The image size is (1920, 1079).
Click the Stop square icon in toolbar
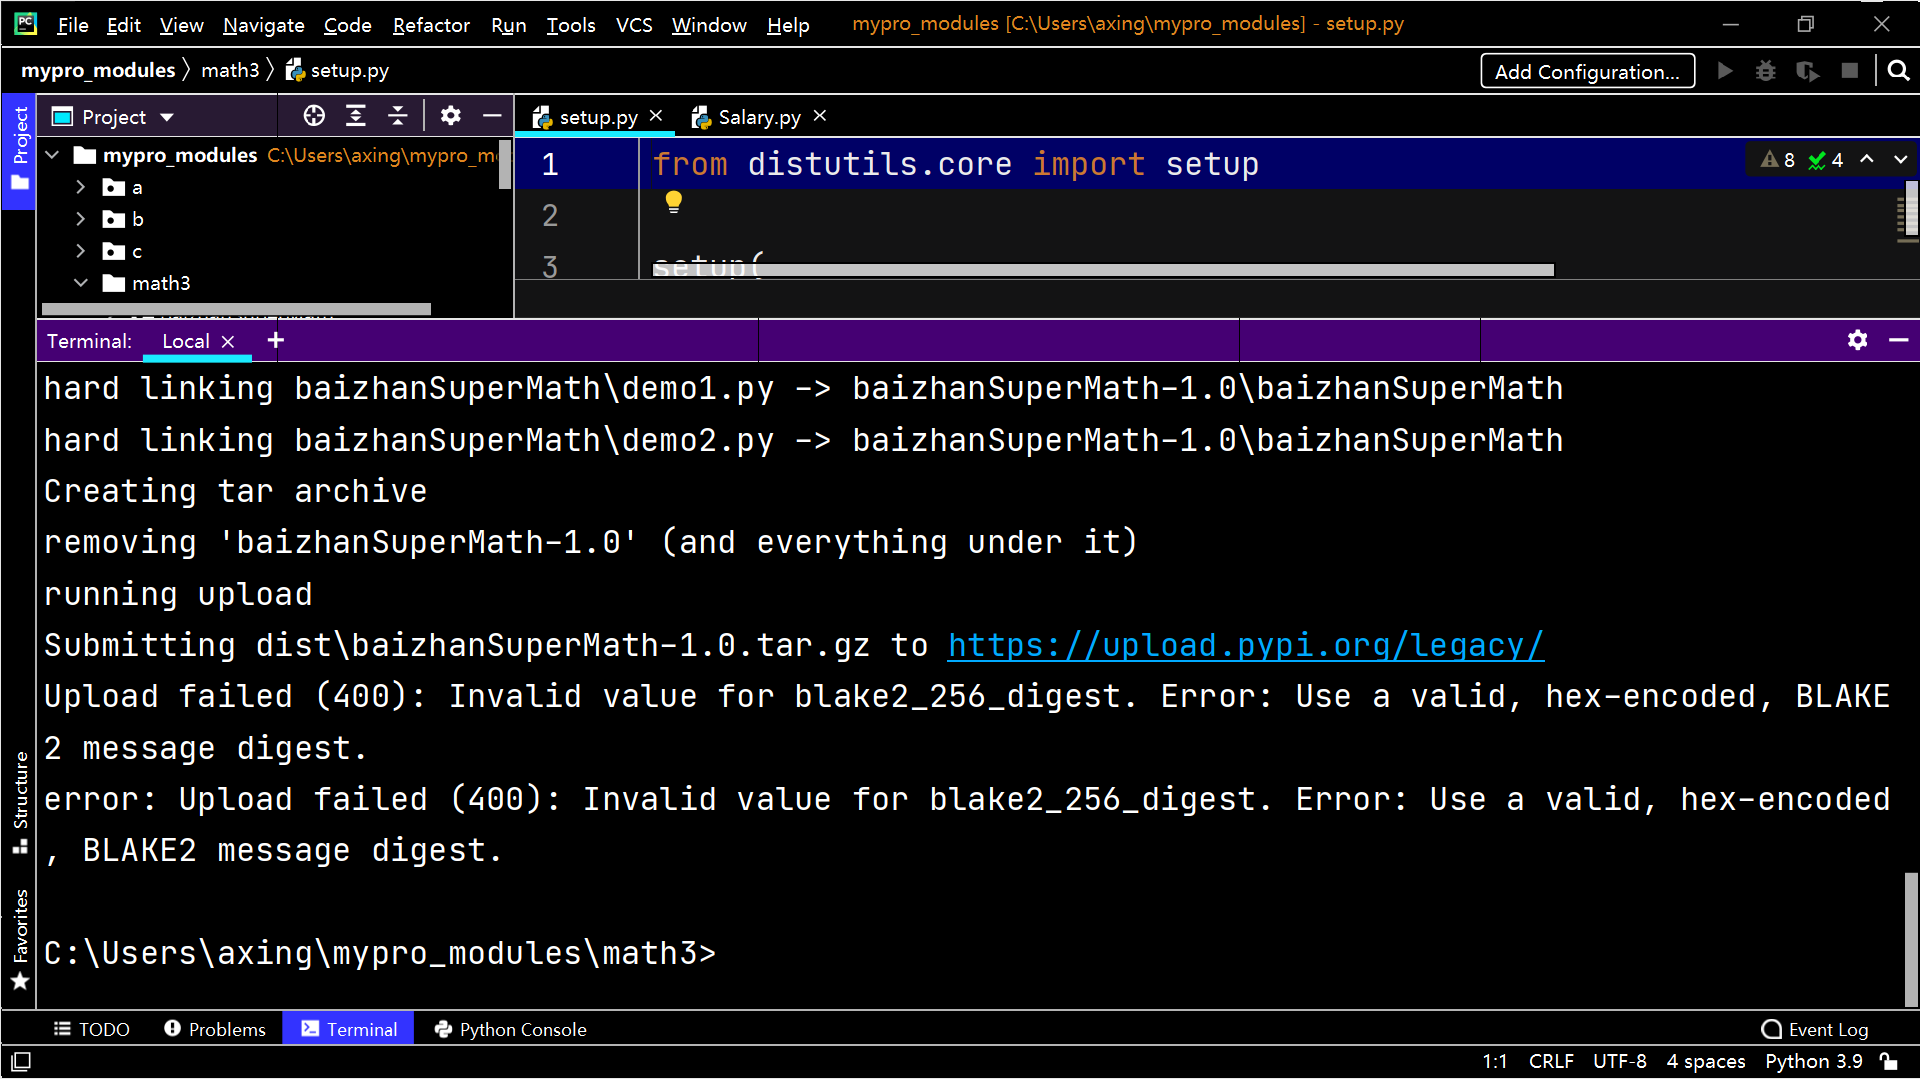coord(1850,71)
